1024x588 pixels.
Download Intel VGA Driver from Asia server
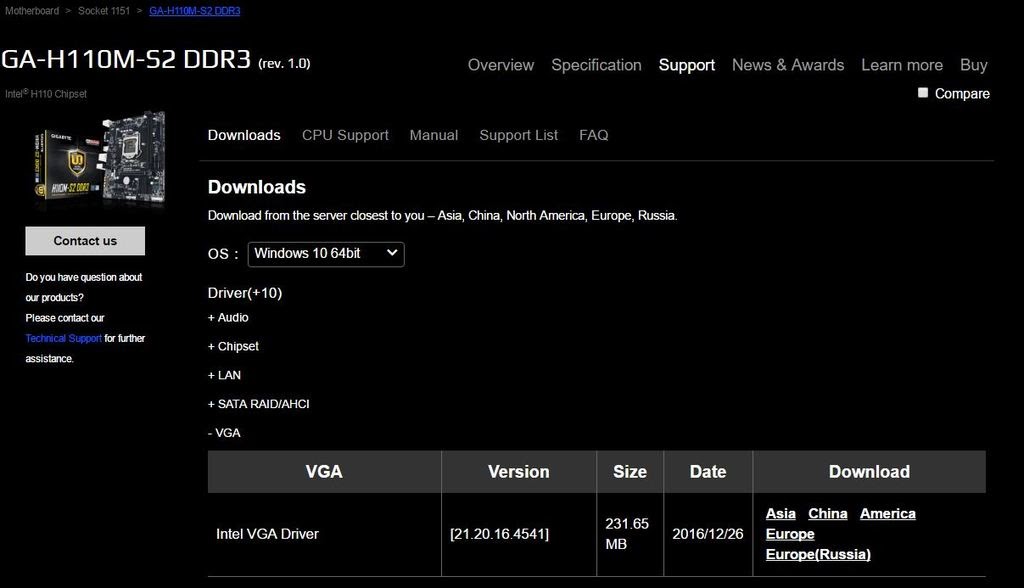[780, 513]
